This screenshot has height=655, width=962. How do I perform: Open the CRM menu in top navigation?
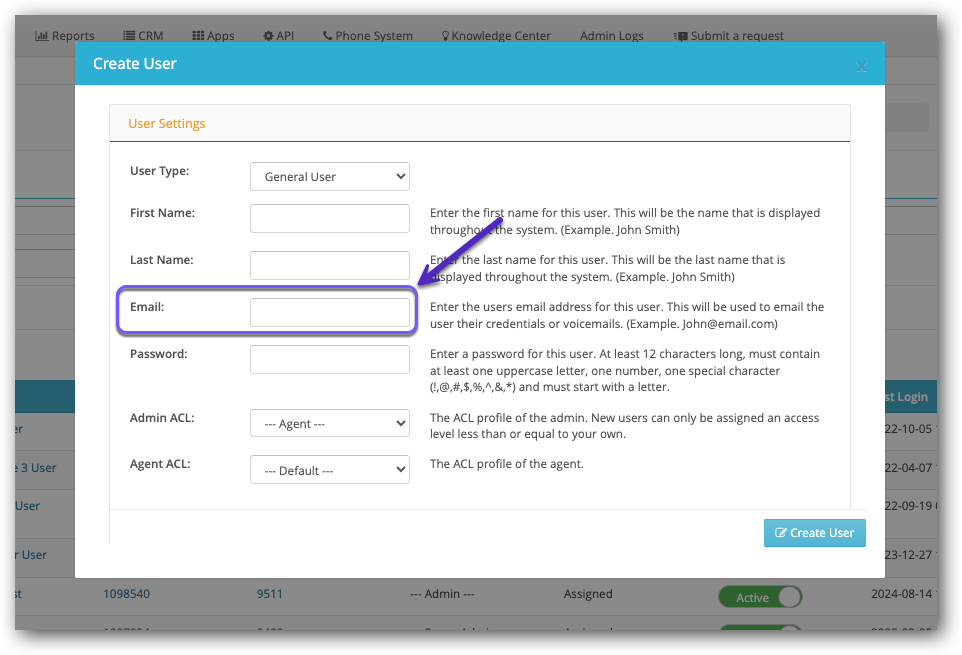143,36
